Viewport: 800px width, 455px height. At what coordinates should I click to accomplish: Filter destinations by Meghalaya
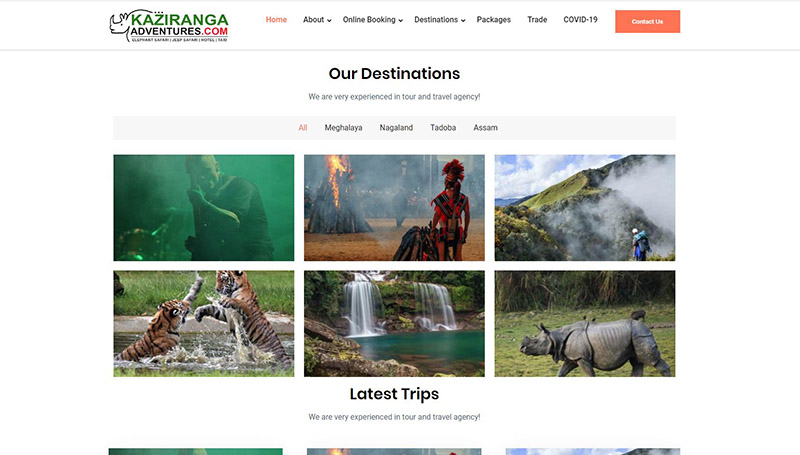click(343, 128)
